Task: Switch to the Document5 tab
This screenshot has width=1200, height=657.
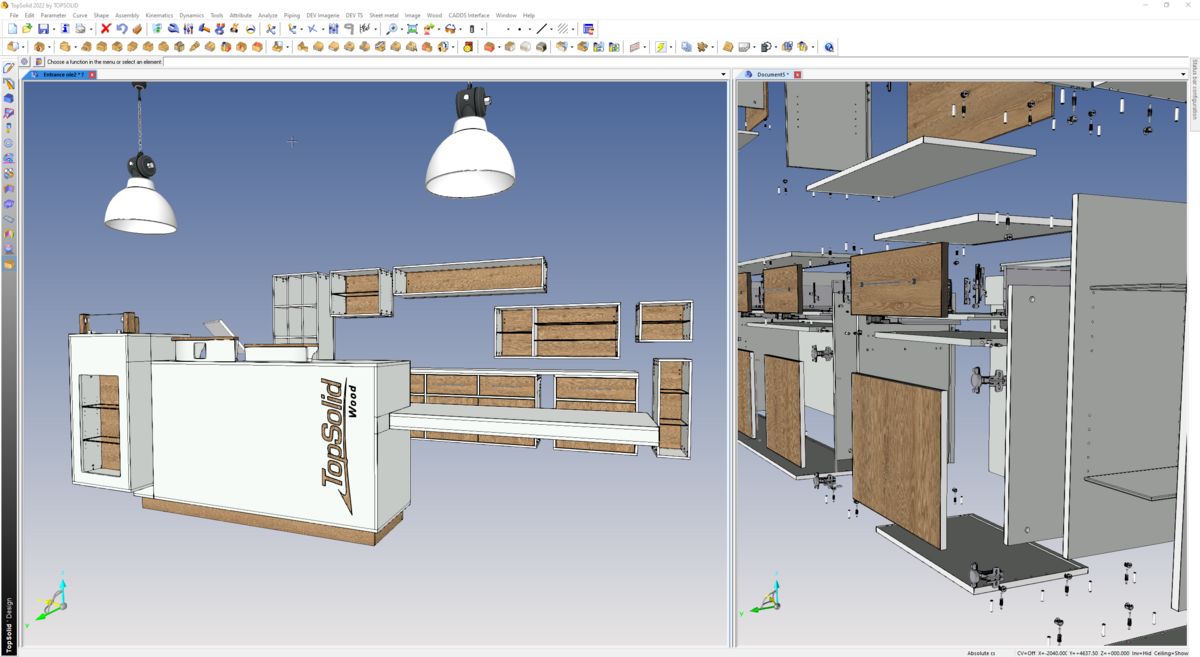Action: pos(771,74)
